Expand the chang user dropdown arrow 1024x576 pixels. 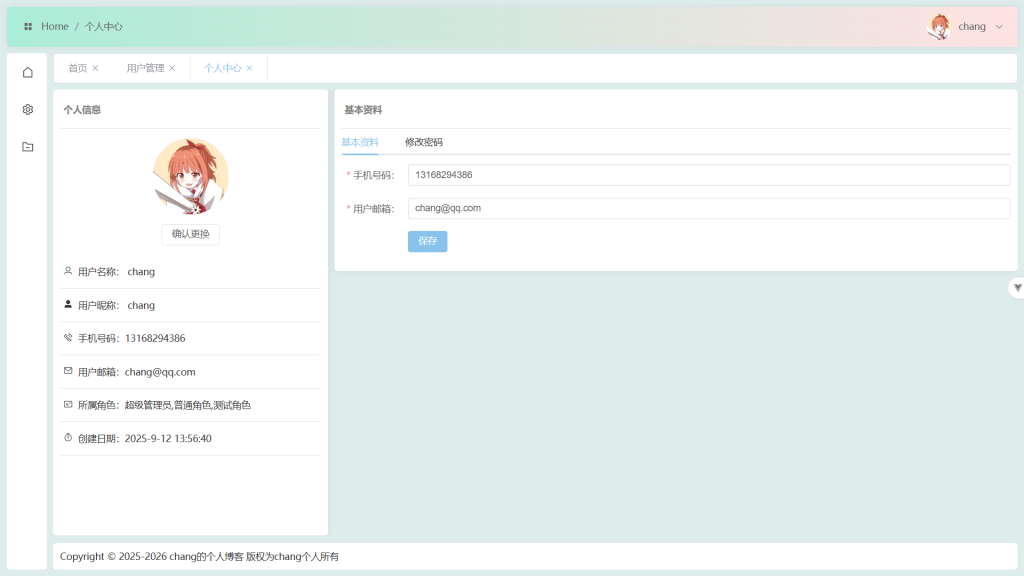(x=999, y=27)
